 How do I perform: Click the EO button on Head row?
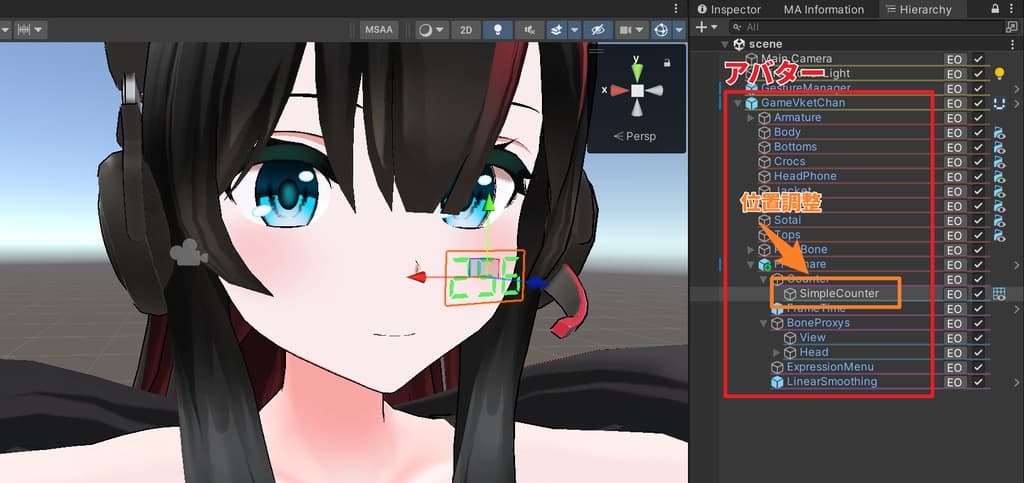(x=954, y=352)
